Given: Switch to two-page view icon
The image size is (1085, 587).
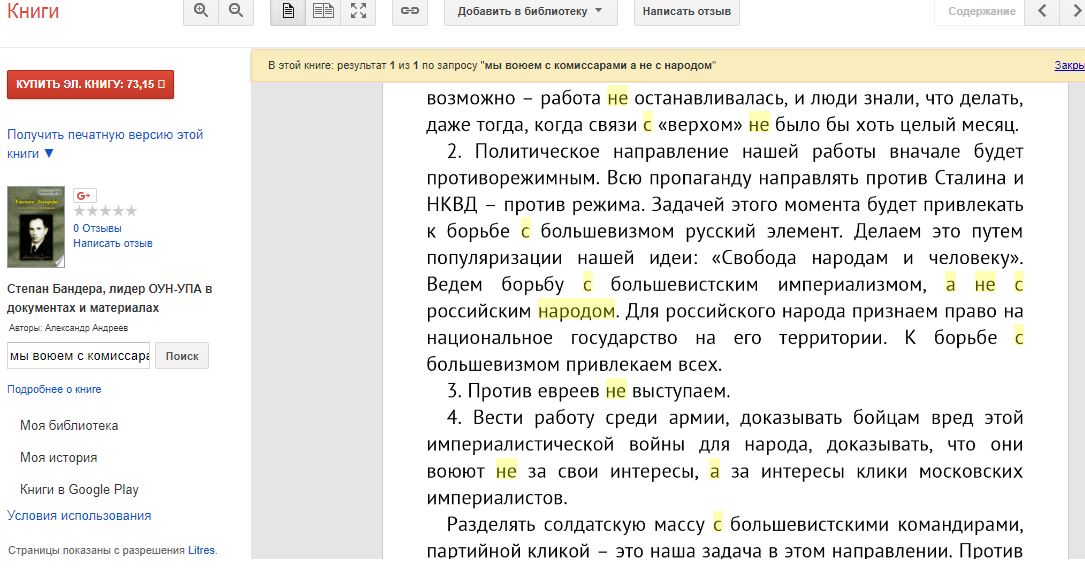Looking at the screenshot, I should pyautogui.click(x=323, y=11).
